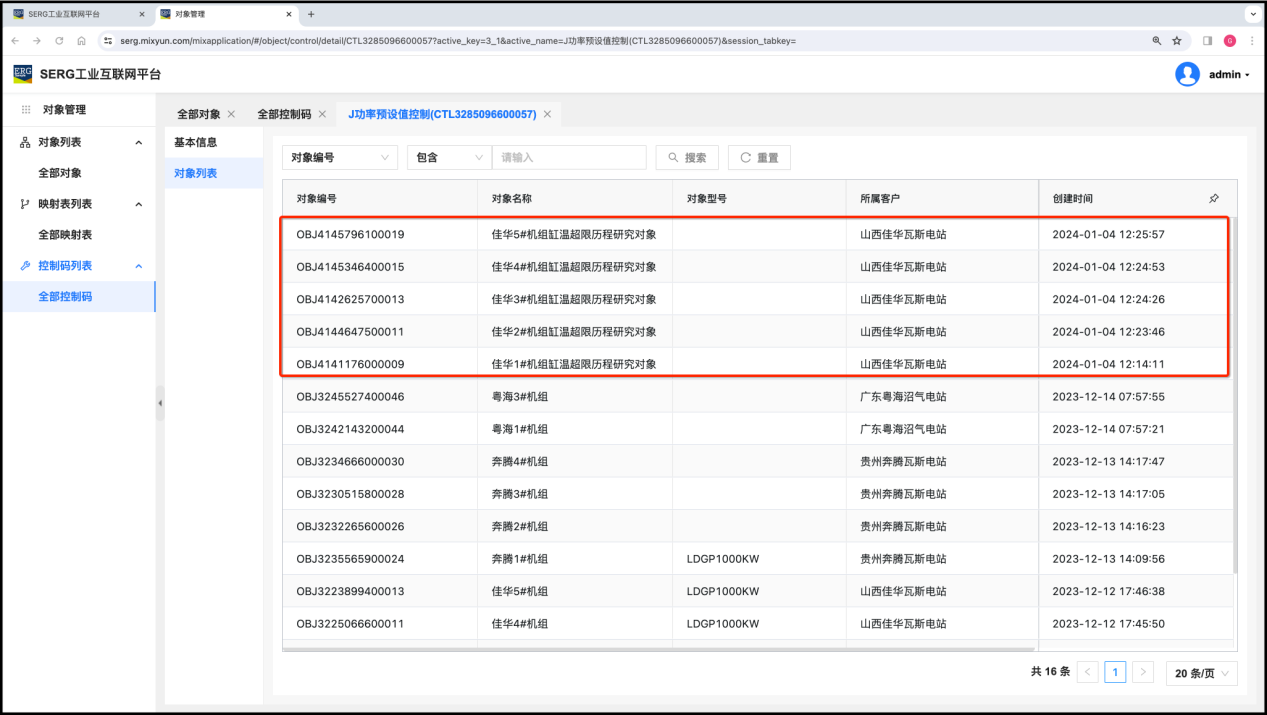Image resolution: width=1267 pixels, height=715 pixels.
Task: Click the SERG logo in header
Action: [x=23, y=74]
